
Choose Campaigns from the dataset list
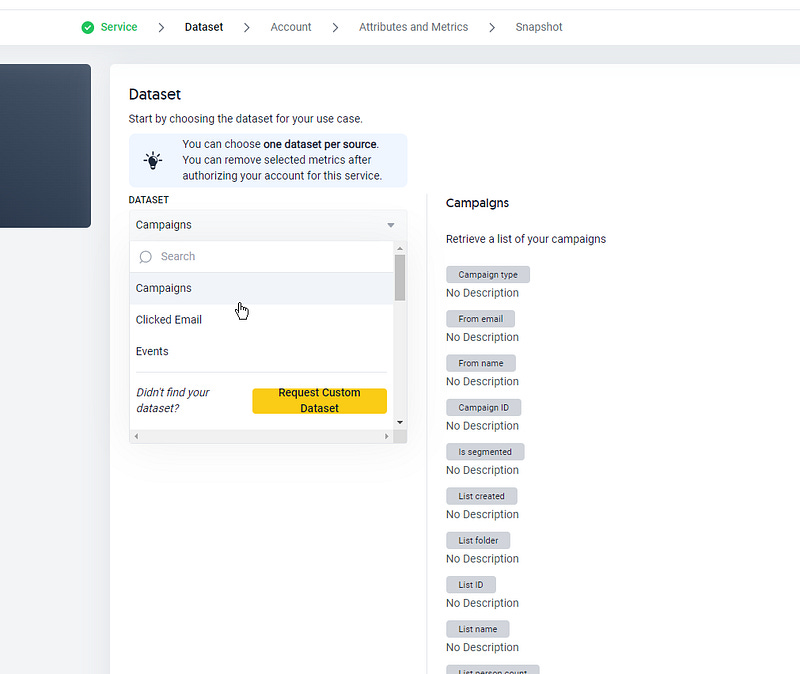(x=262, y=288)
